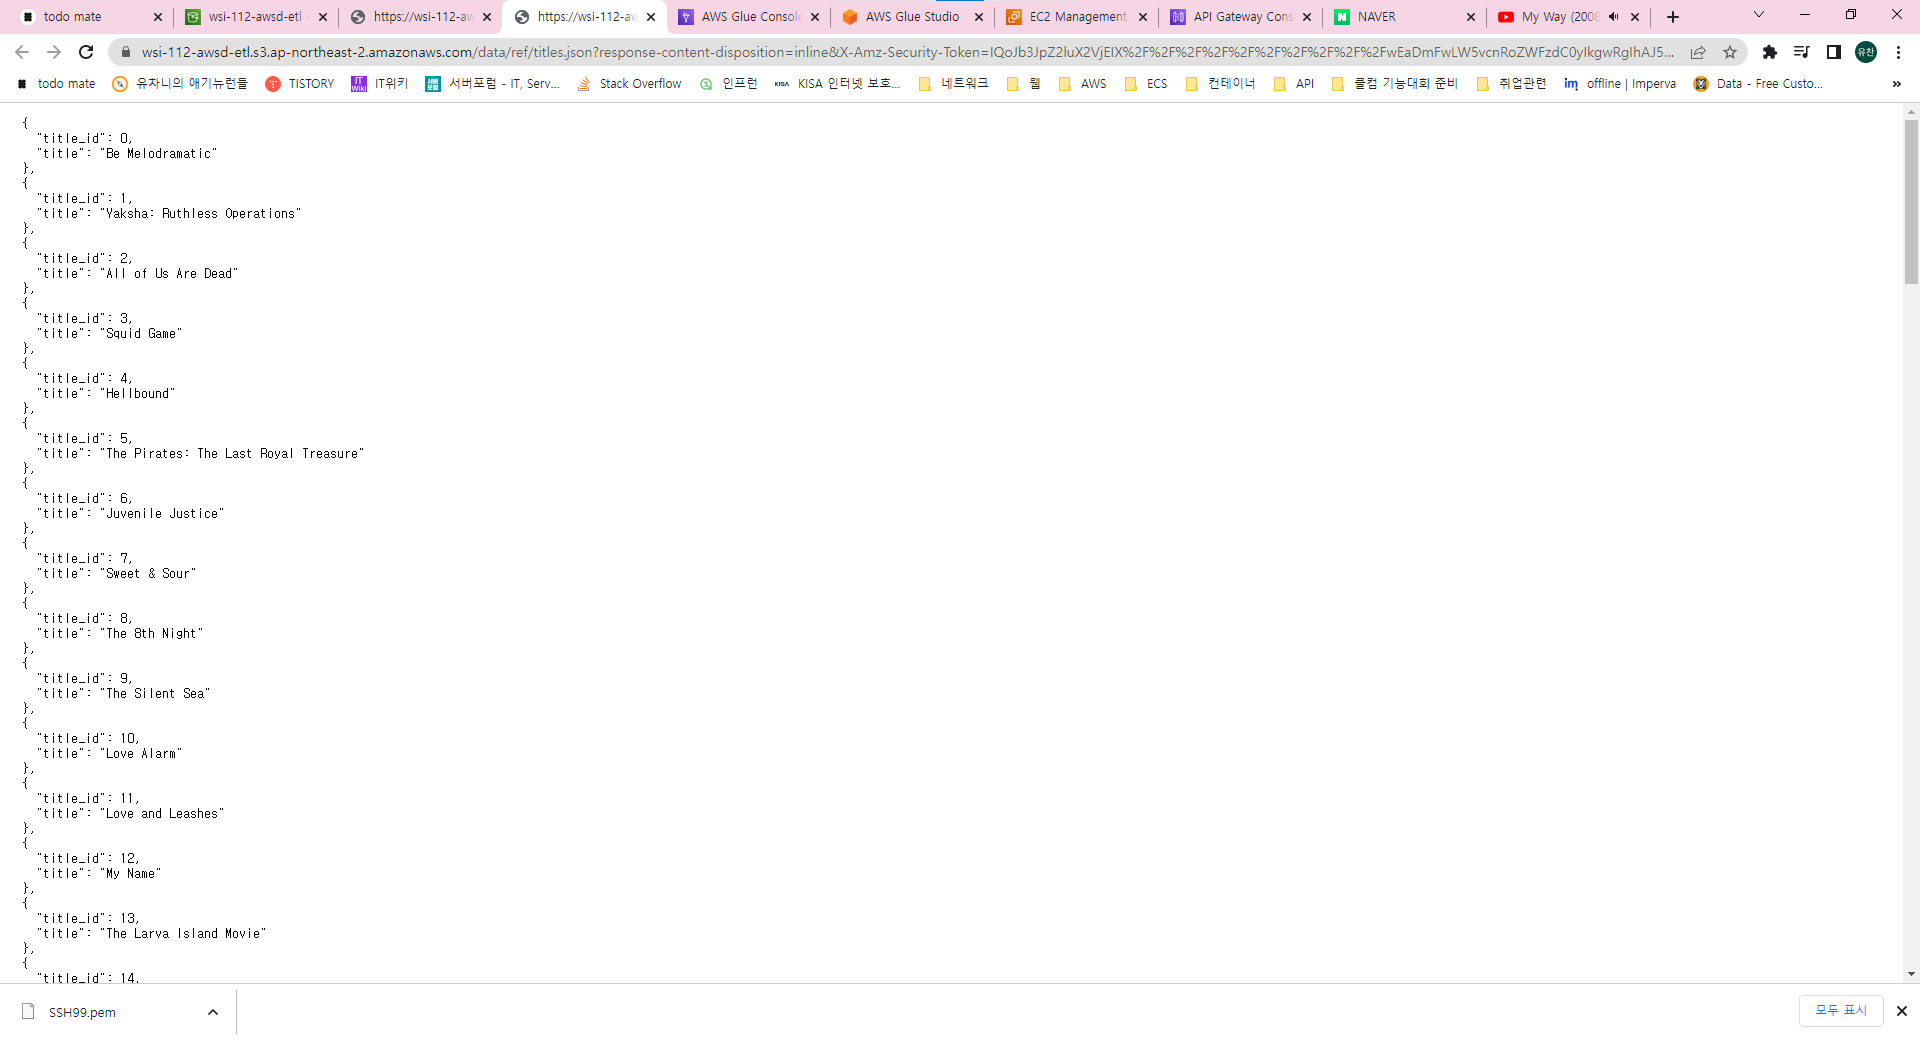The width and height of the screenshot is (1920, 1040).
Task: Mute the My Way YouTube tab audio
Action: pos(1613,17)
